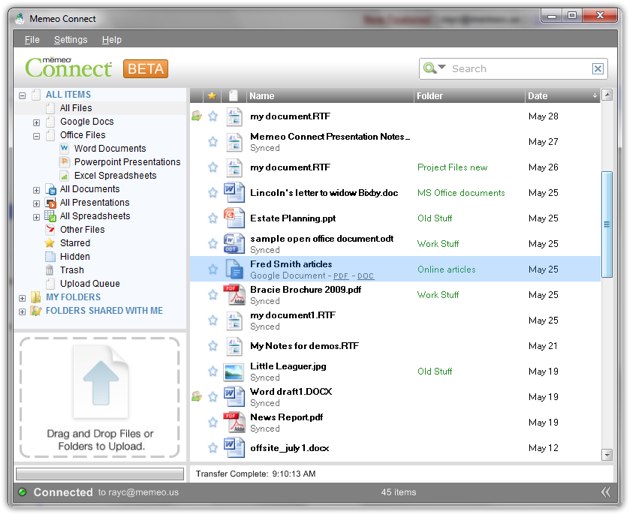Image resolution: width=630 pixels, height=515 pixels.
Task: Open the Starred items list
Action: (x=75, y=243)
